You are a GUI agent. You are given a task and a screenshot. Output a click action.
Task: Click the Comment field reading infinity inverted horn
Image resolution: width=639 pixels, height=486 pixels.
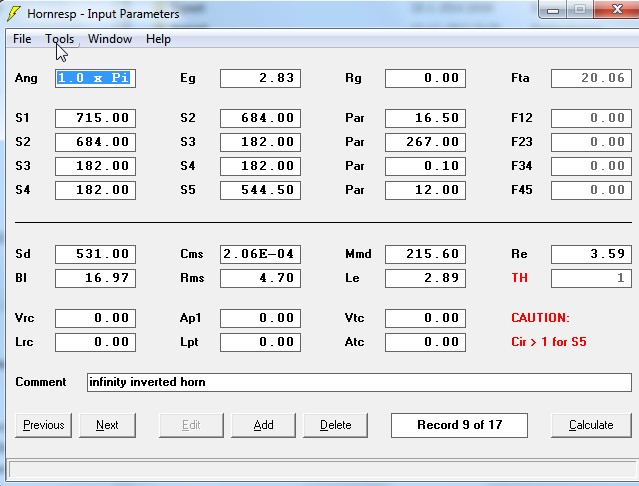[359, 382]
